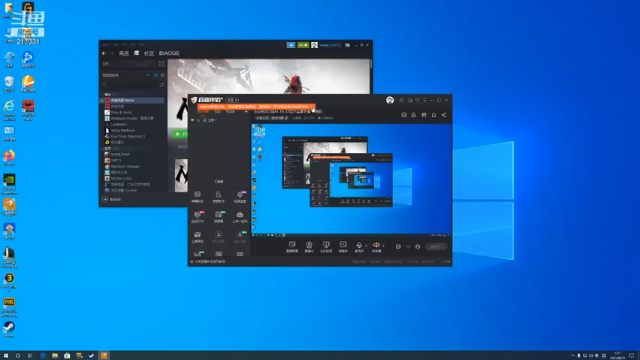Add a full-screen capture source from the bottom toolbar

point(326,247)
